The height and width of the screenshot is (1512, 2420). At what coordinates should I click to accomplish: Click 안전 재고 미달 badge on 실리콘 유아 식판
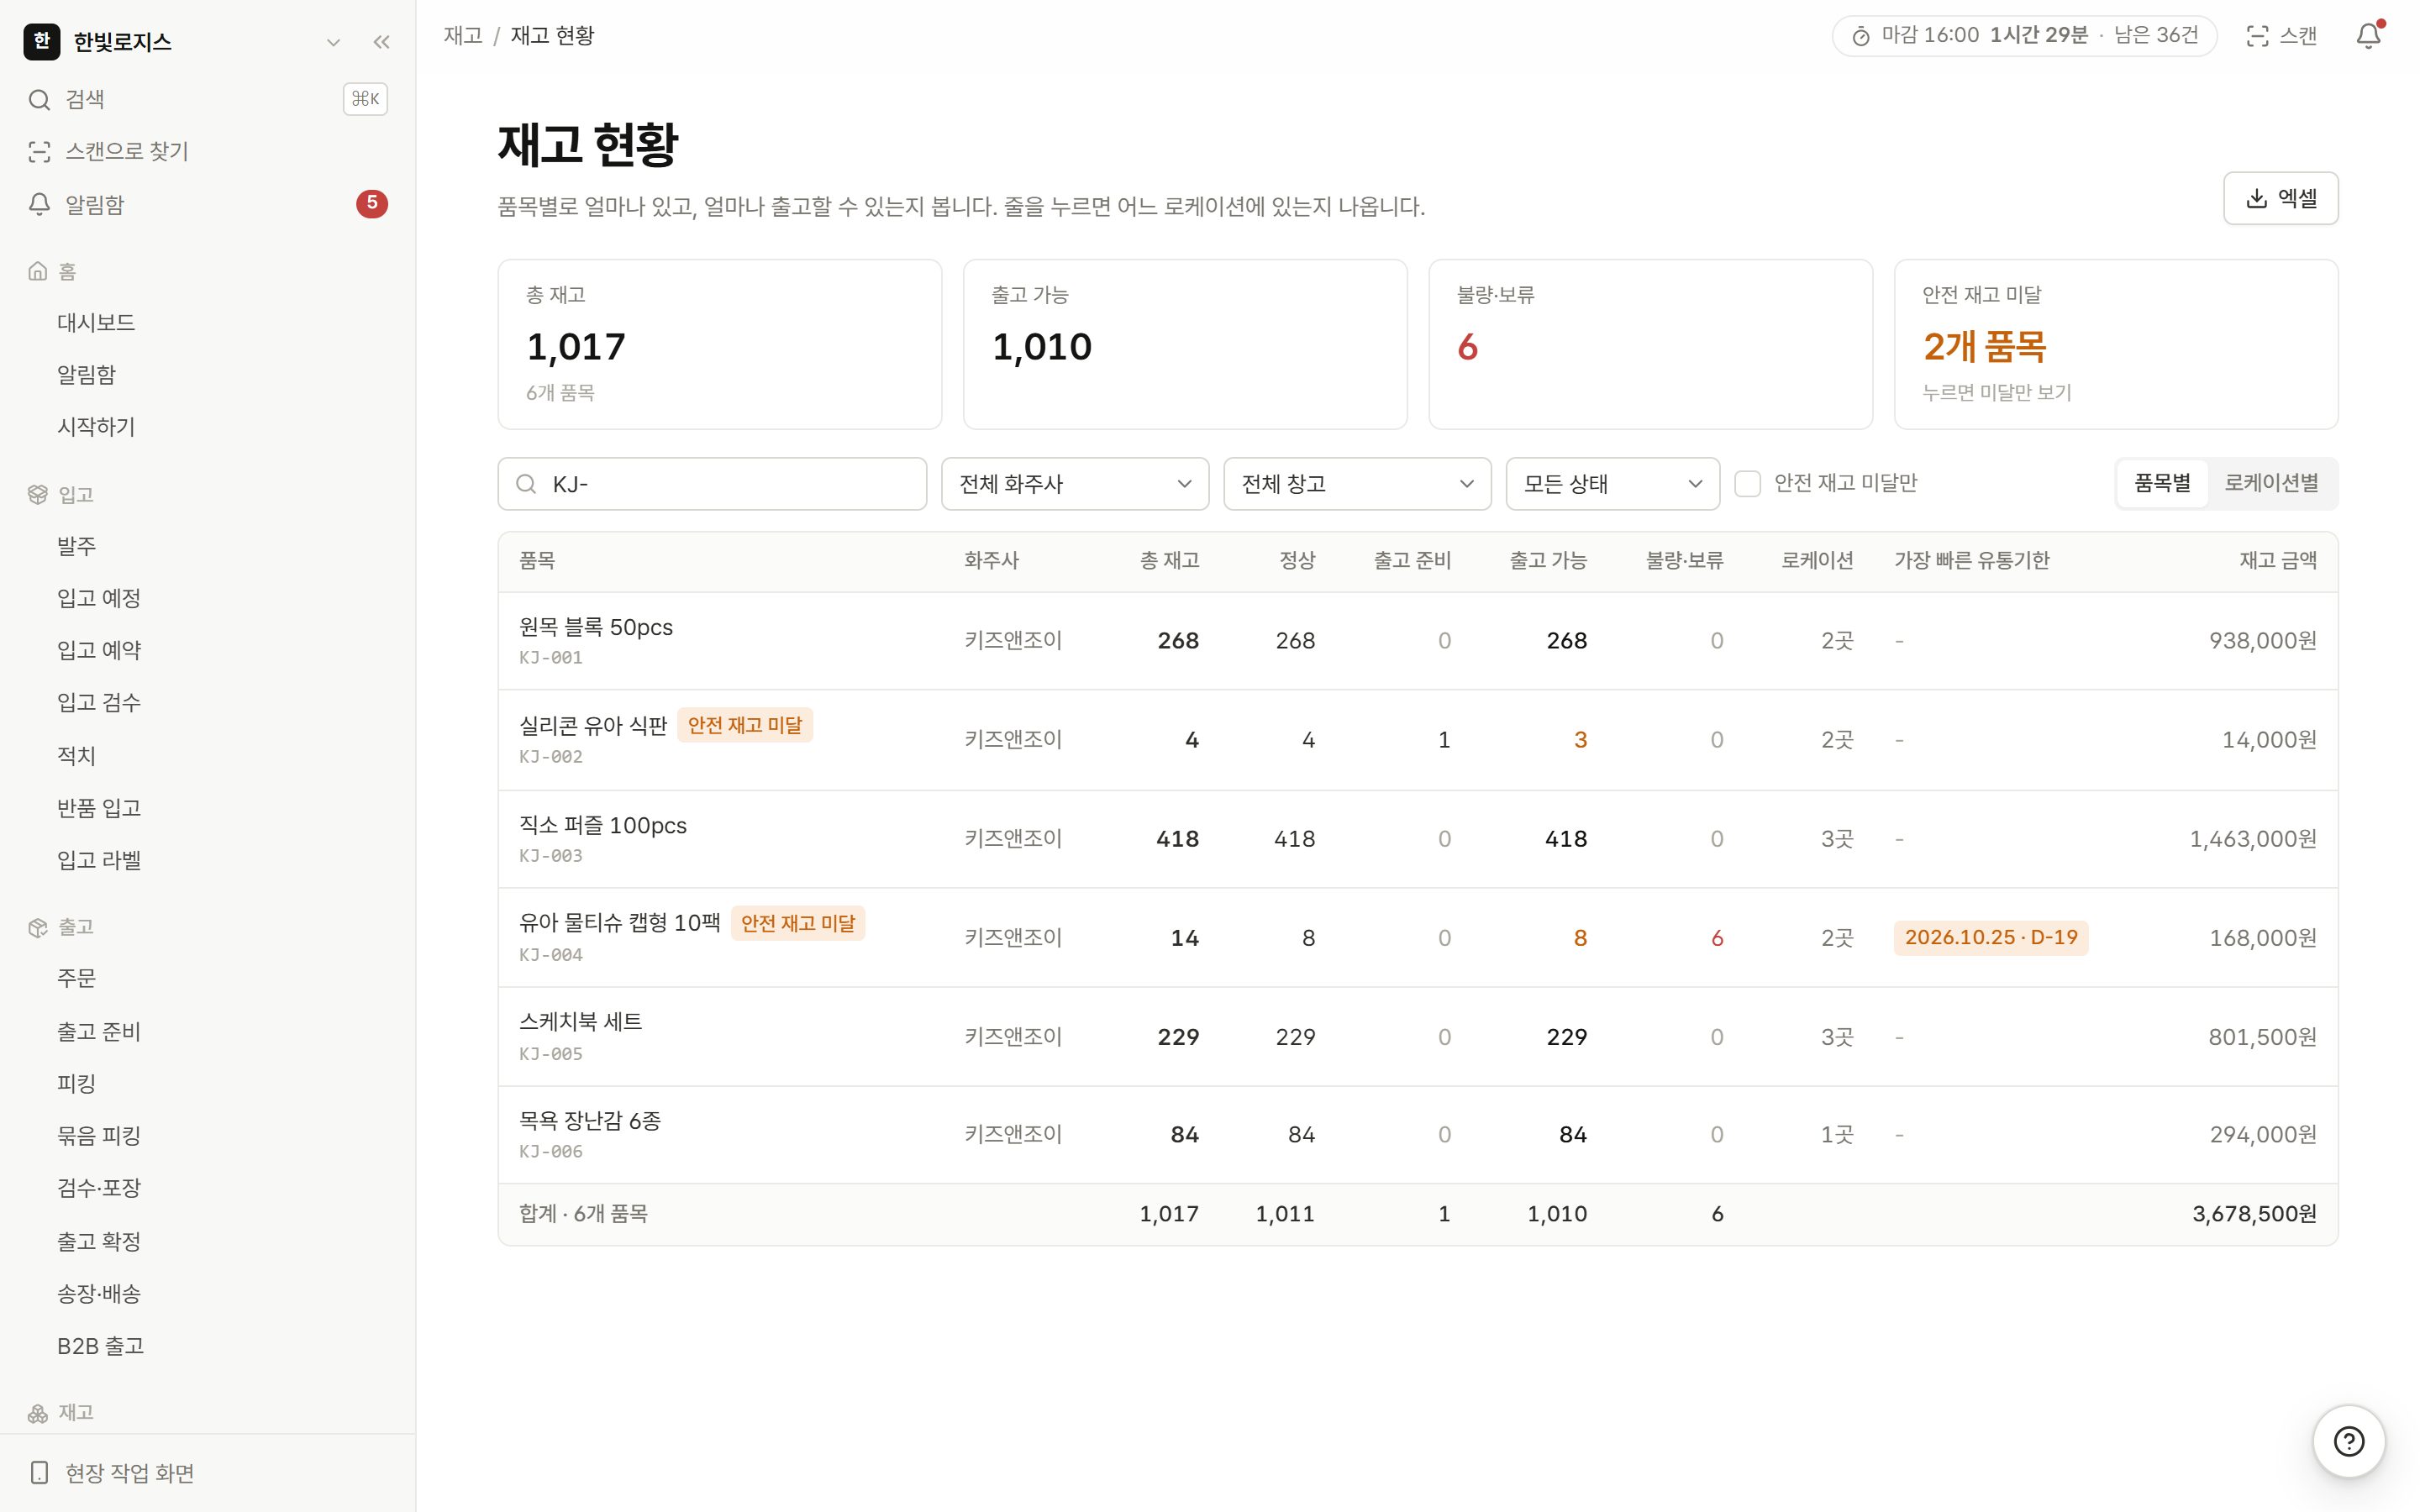point(745,725)
